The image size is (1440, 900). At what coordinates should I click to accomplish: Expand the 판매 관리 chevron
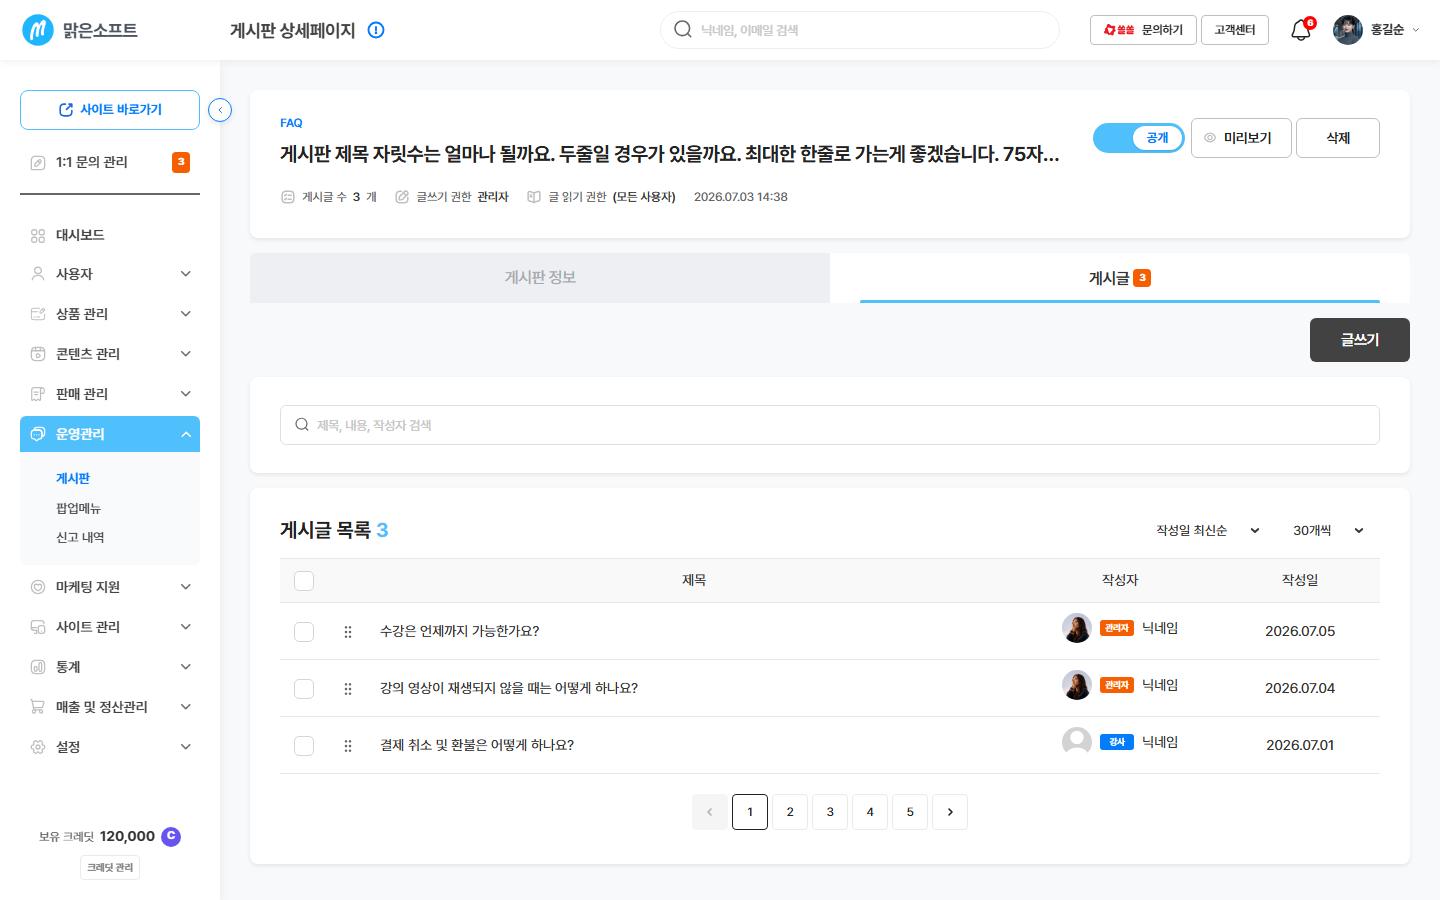coord(186,394)
